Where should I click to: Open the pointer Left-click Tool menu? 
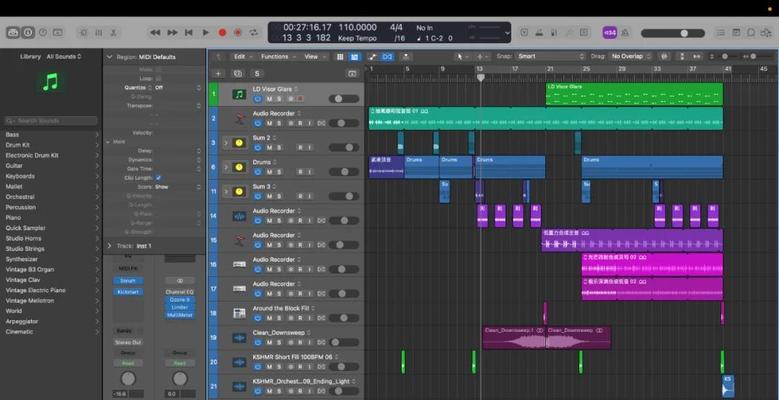point(462,57)
